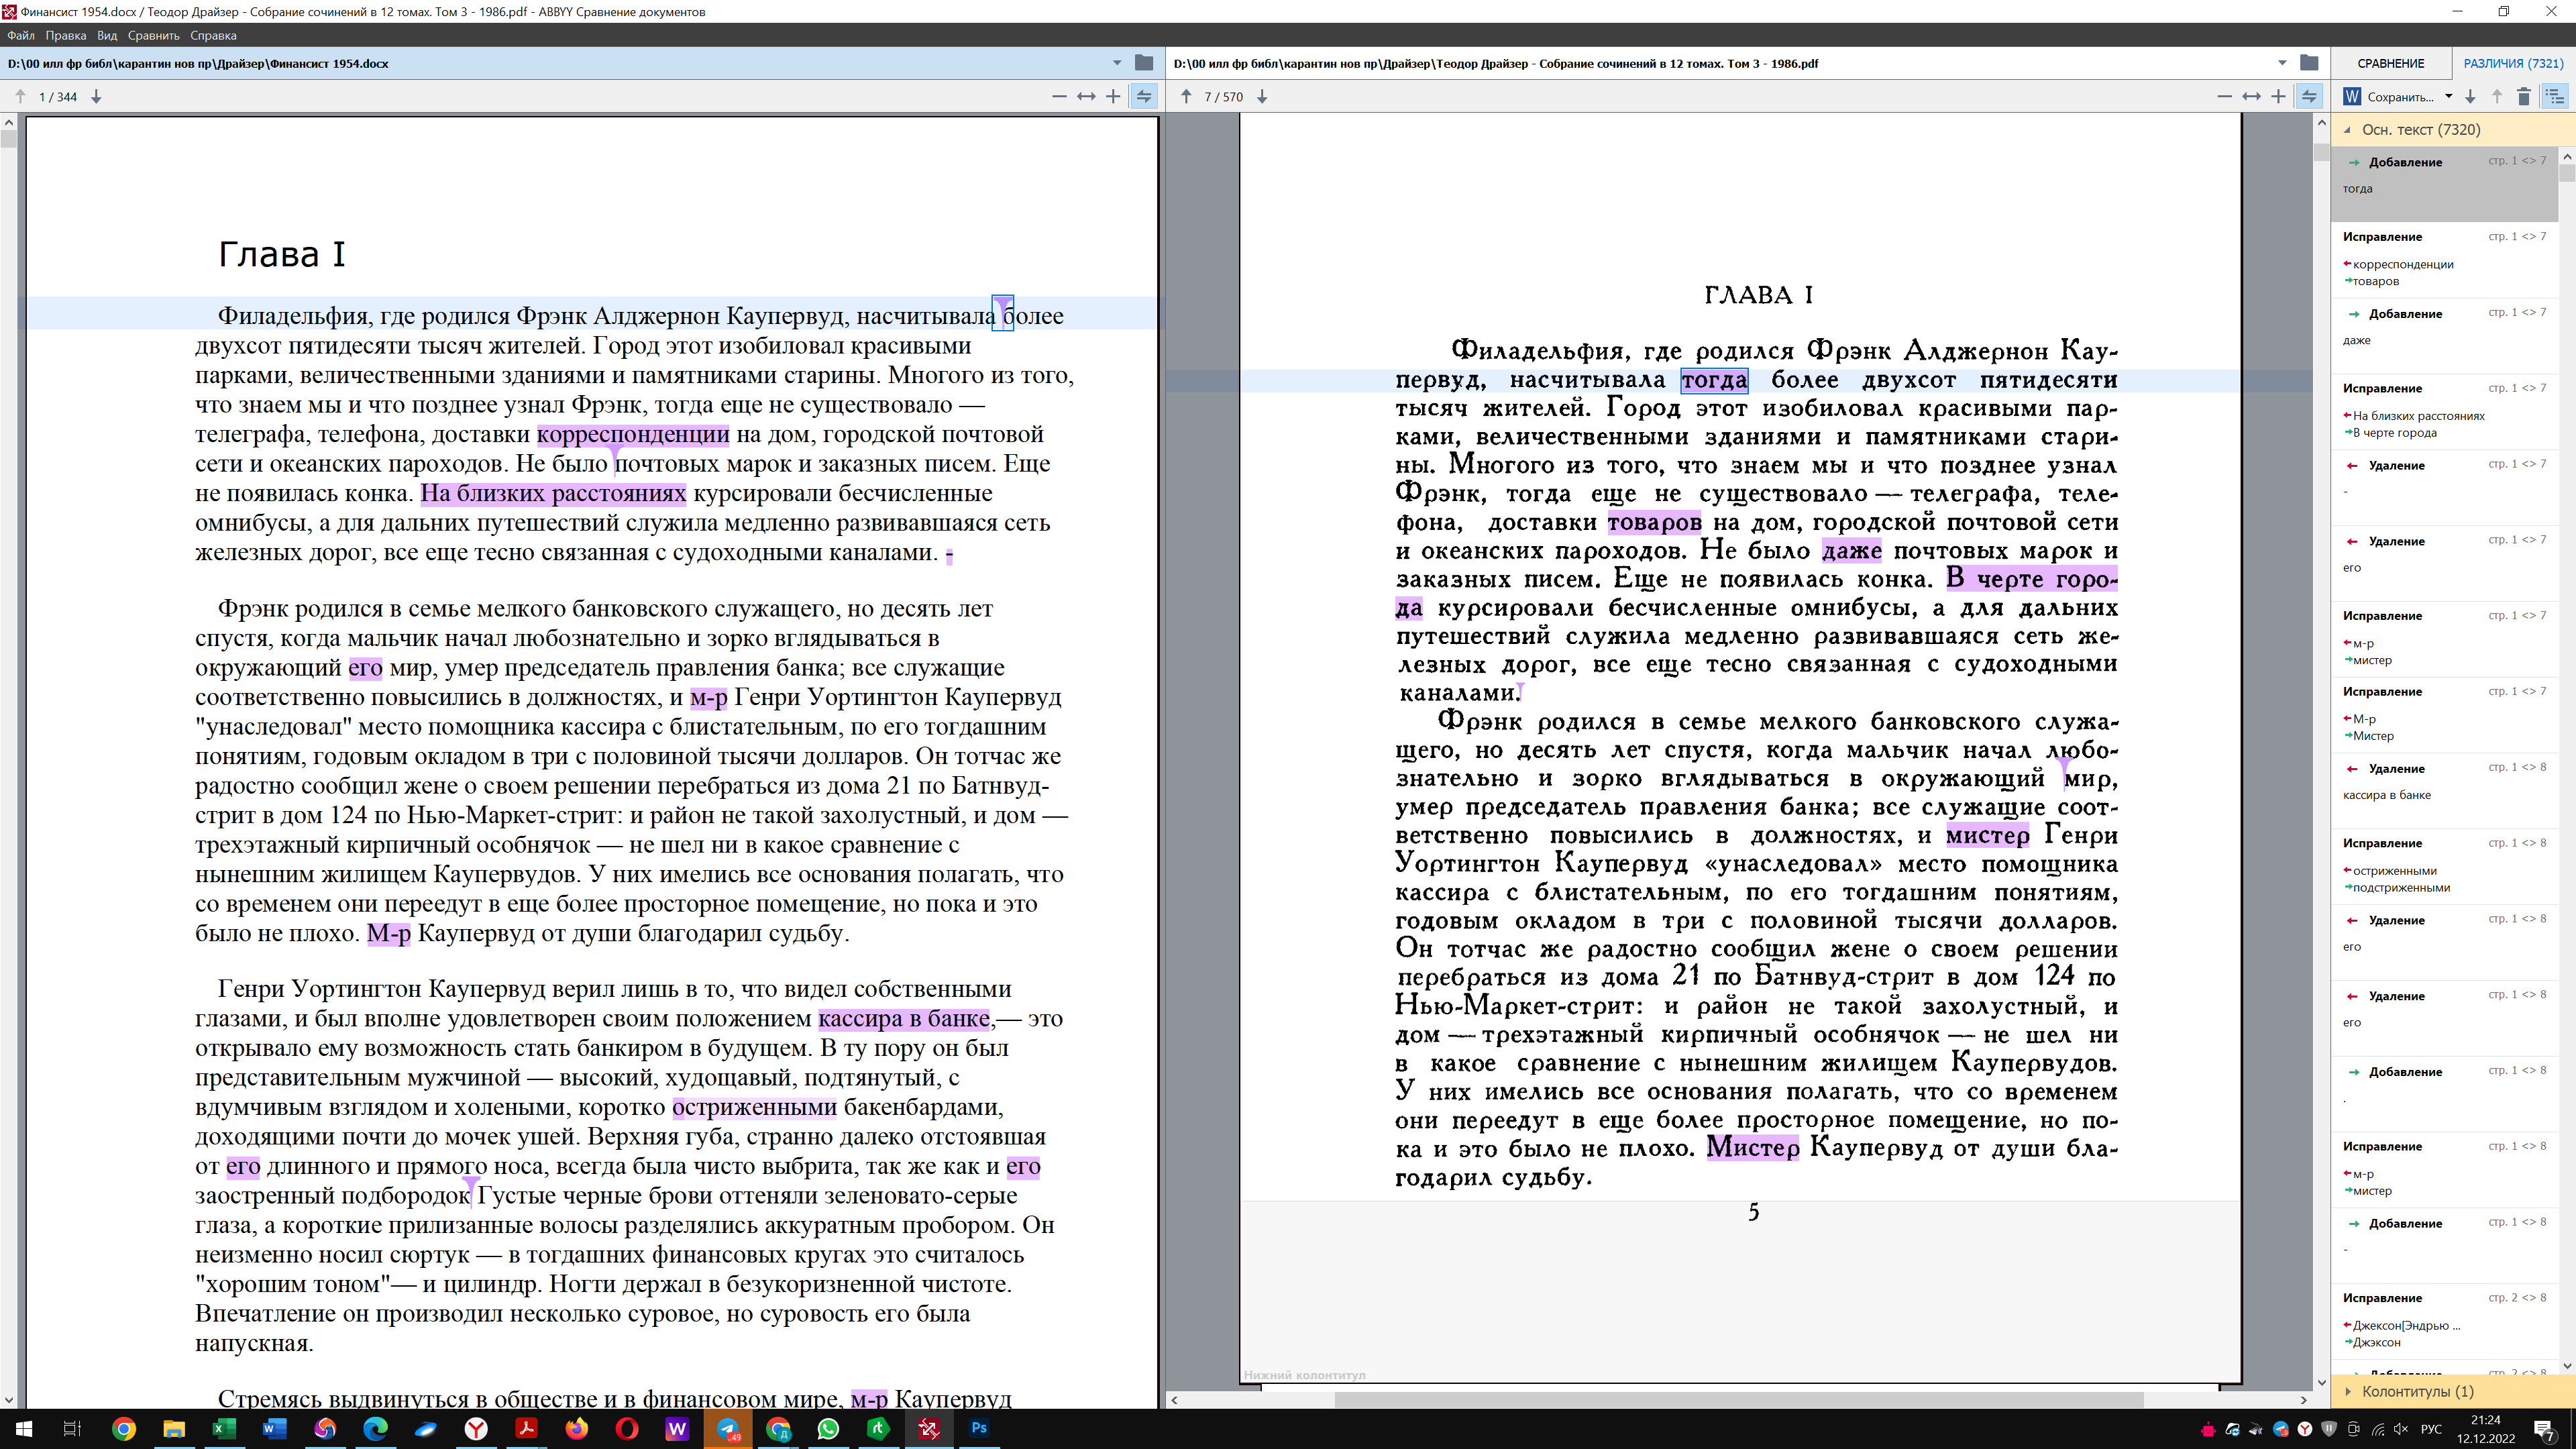Zoom in the left document

1113,97
